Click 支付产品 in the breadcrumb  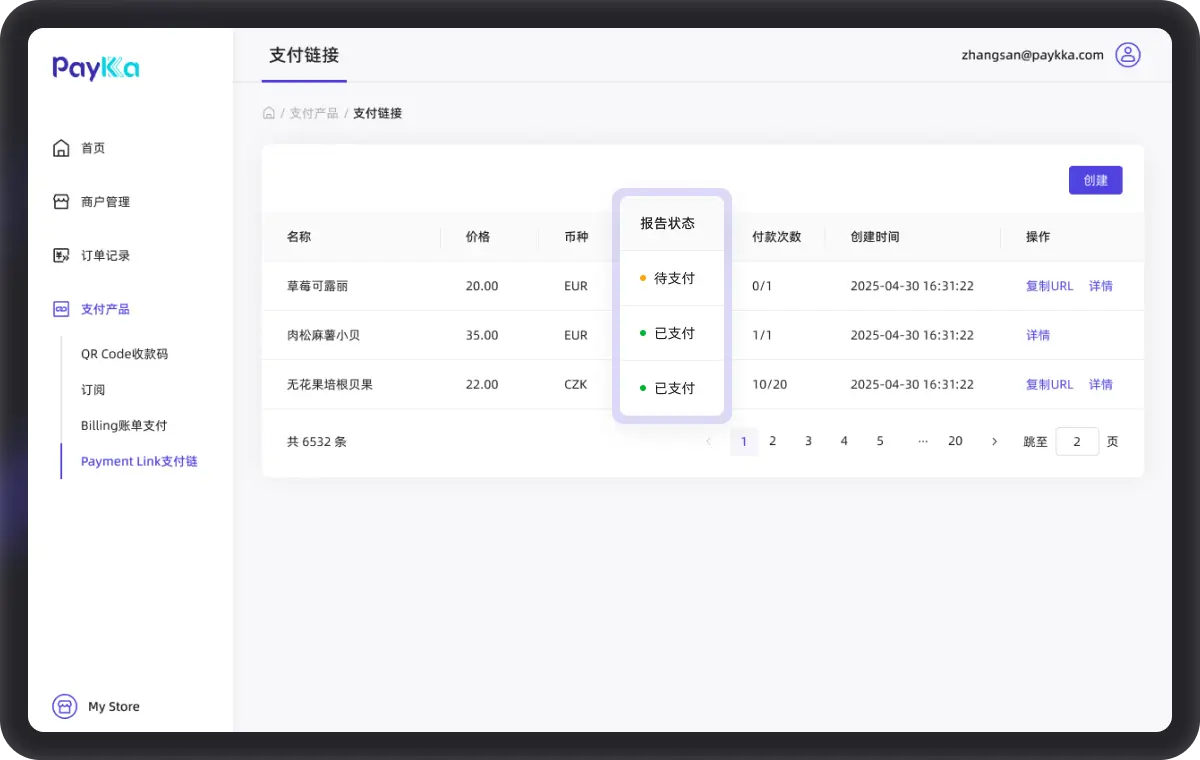coord(314,113)
